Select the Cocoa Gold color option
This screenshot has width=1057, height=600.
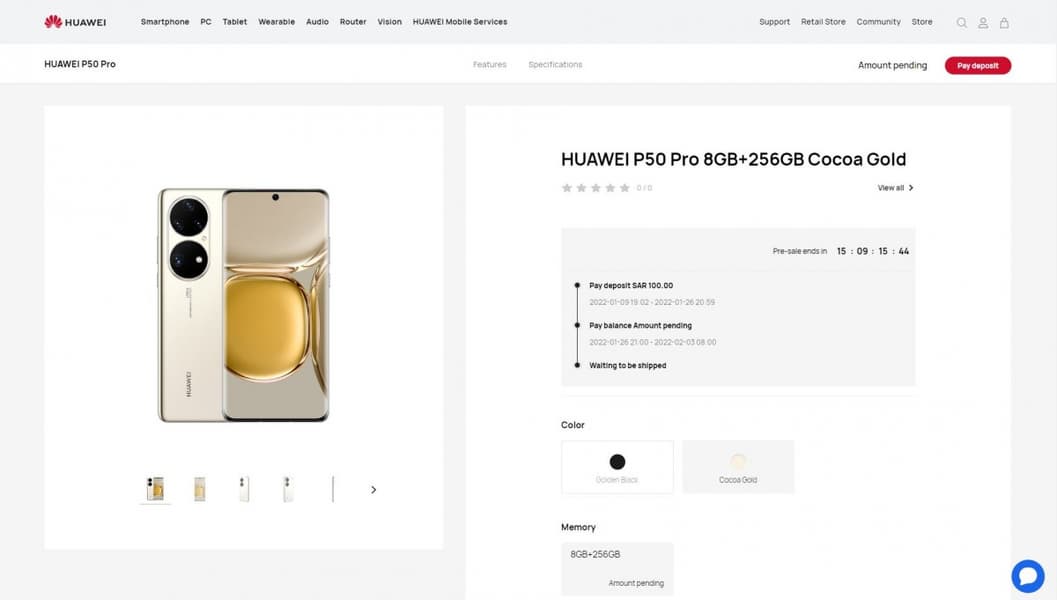738,467
